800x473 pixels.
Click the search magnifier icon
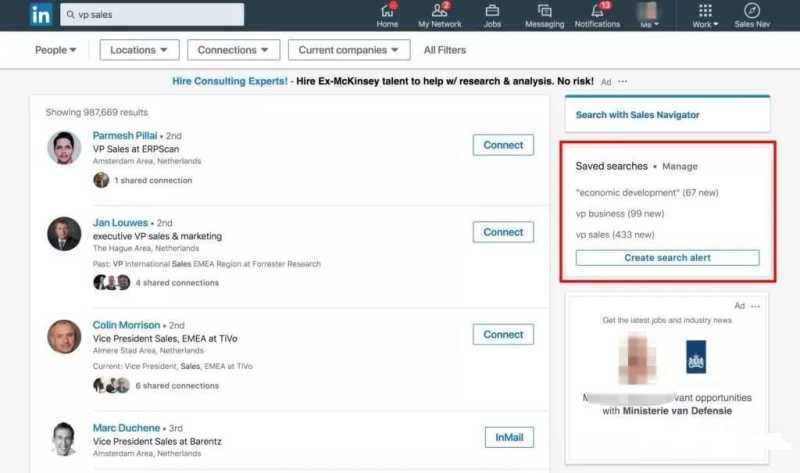pos(70,14)
